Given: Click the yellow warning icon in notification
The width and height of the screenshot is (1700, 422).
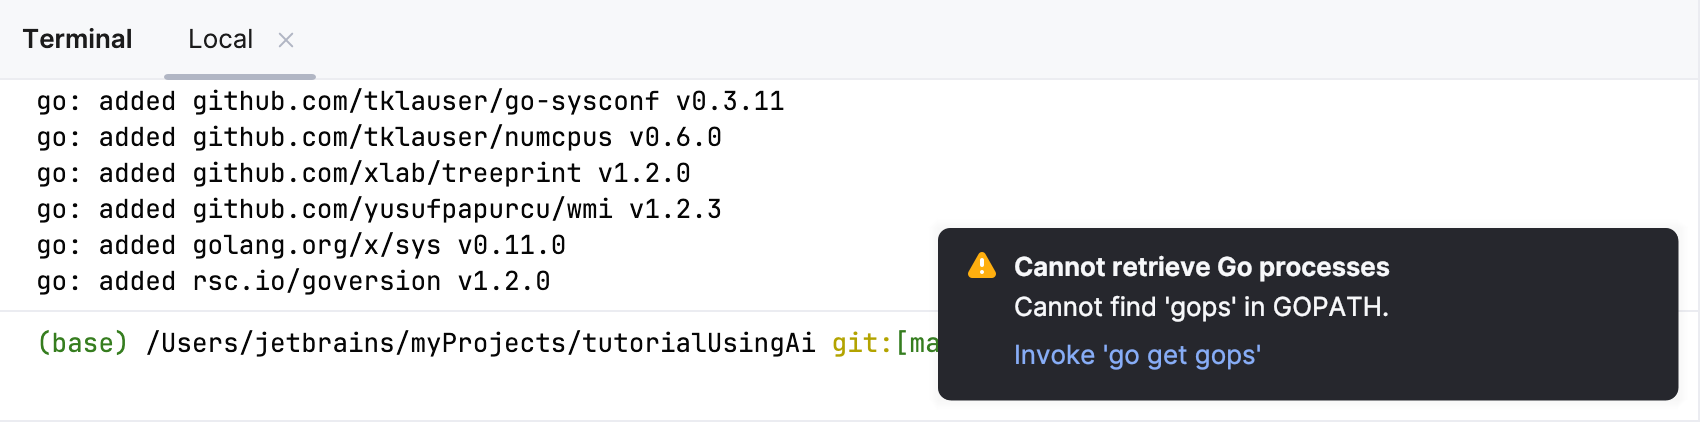Looking at the screenshot, I should tap(982, 266).
